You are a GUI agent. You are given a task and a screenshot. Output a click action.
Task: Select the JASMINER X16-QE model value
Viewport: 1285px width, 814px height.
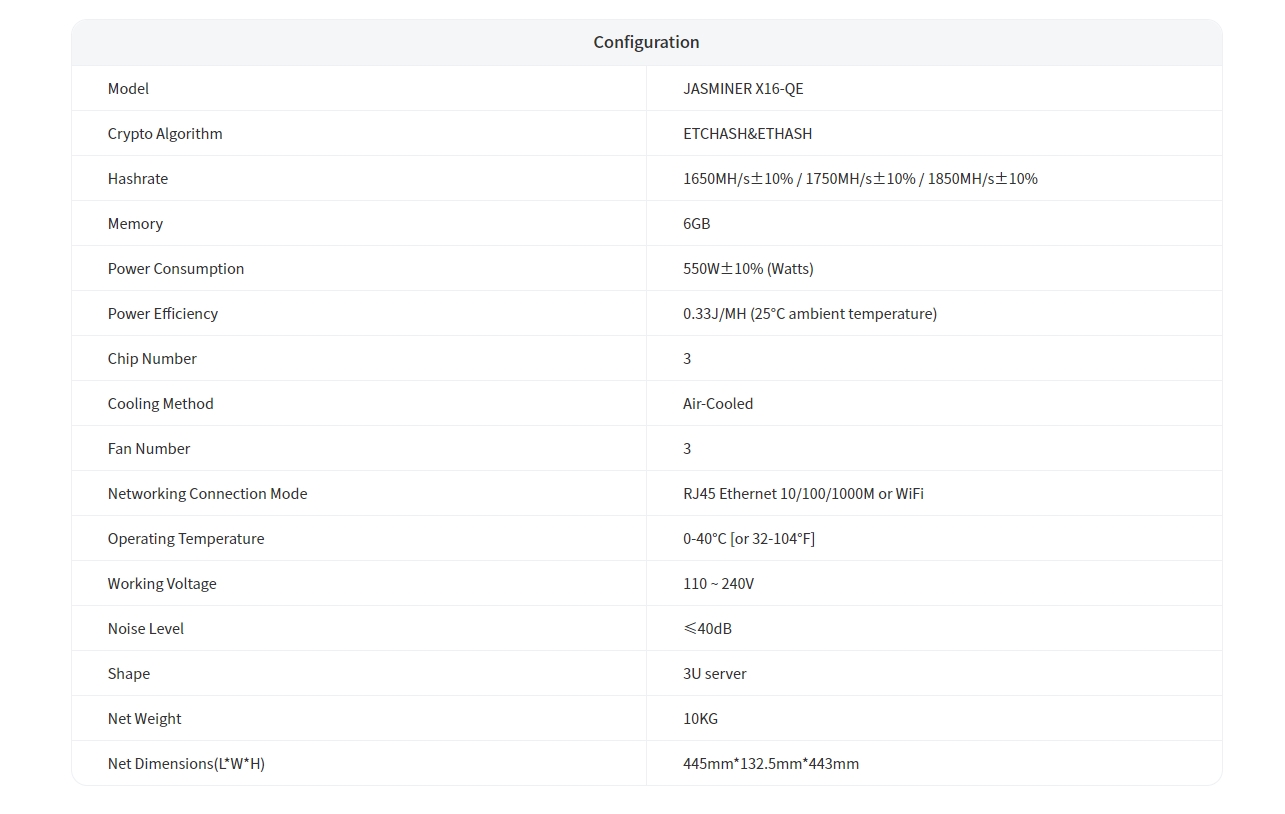coord(743,89)
